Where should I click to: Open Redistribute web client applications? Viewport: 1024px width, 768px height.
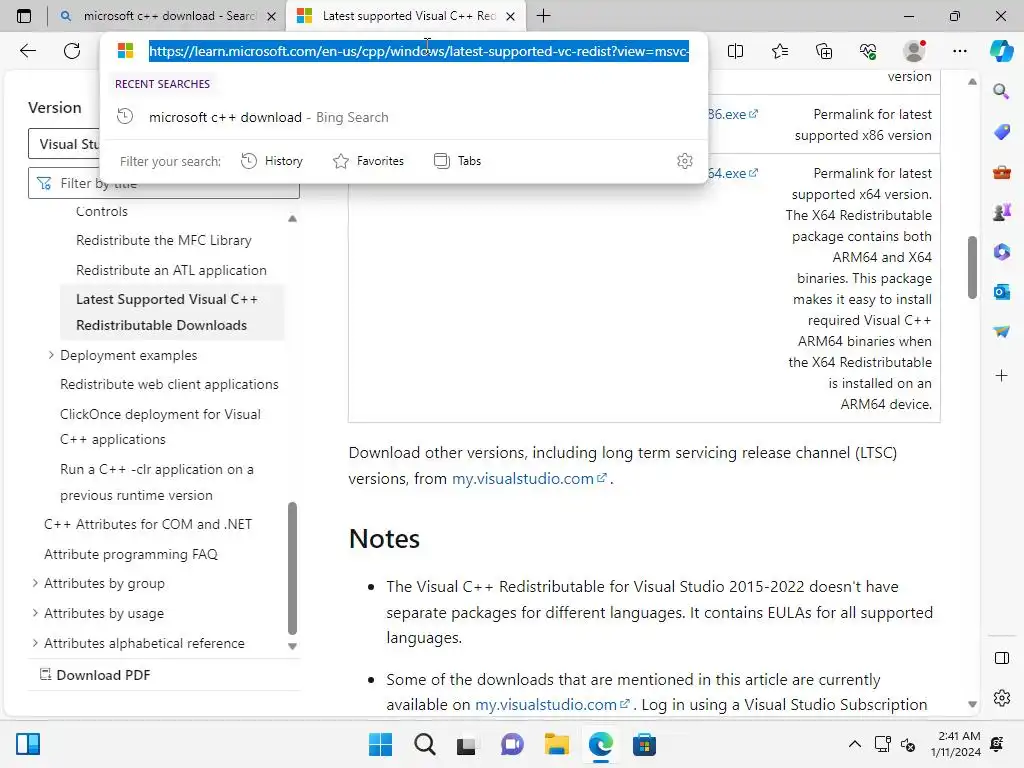pos(169,384)
